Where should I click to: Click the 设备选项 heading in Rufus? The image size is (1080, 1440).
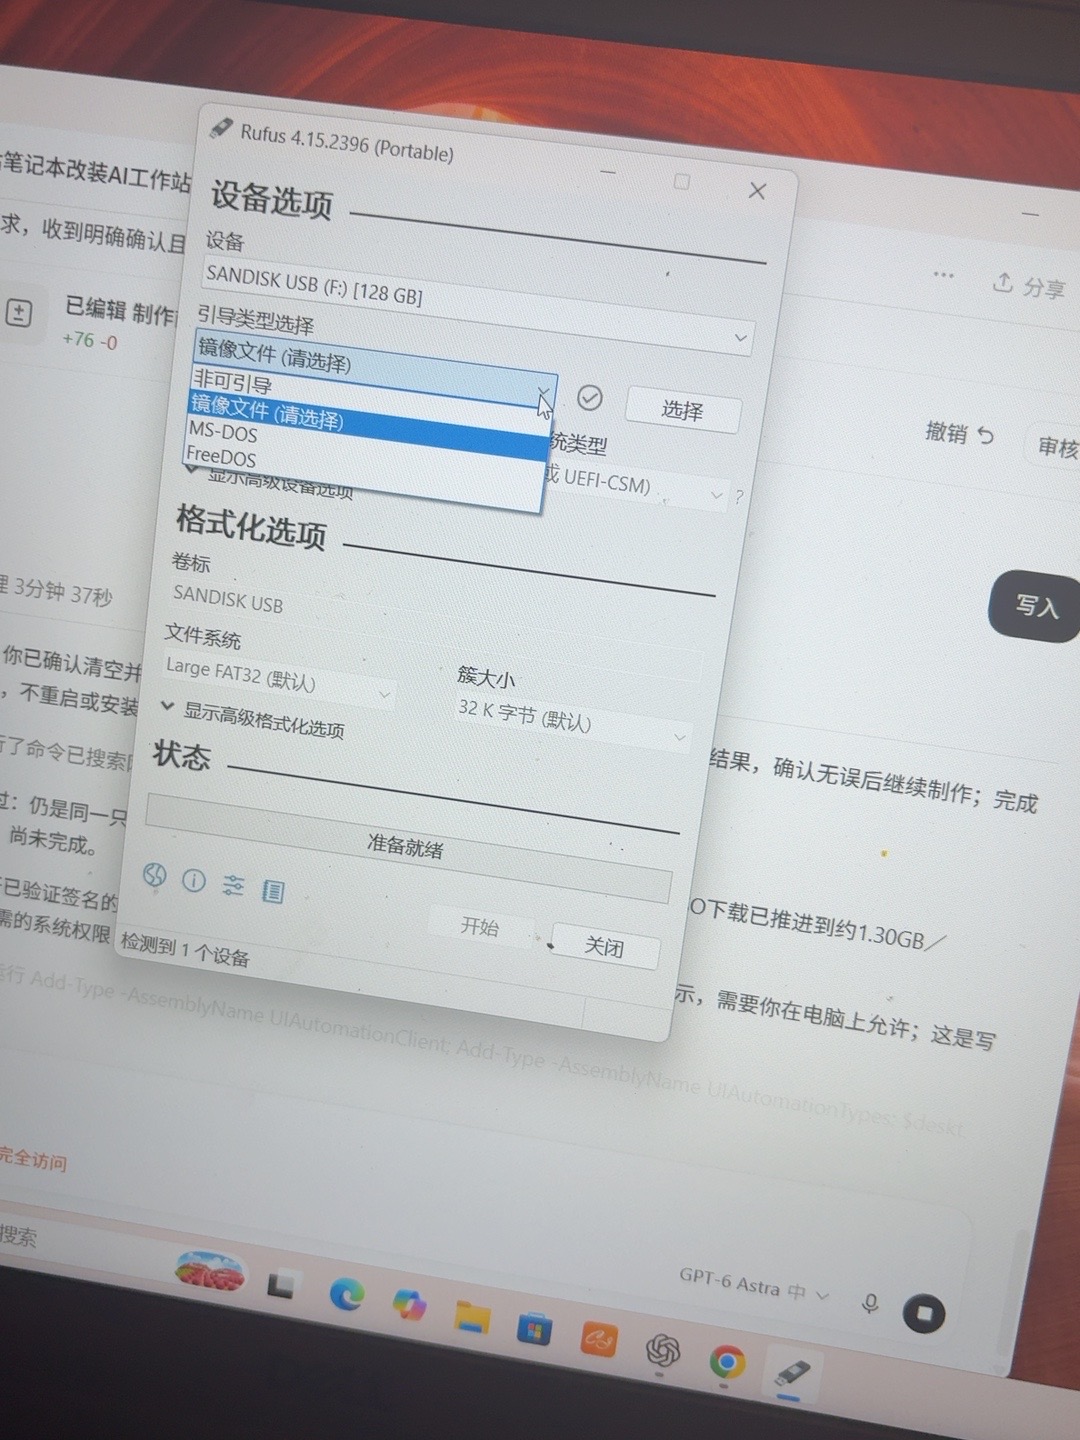tap(272, 199)
